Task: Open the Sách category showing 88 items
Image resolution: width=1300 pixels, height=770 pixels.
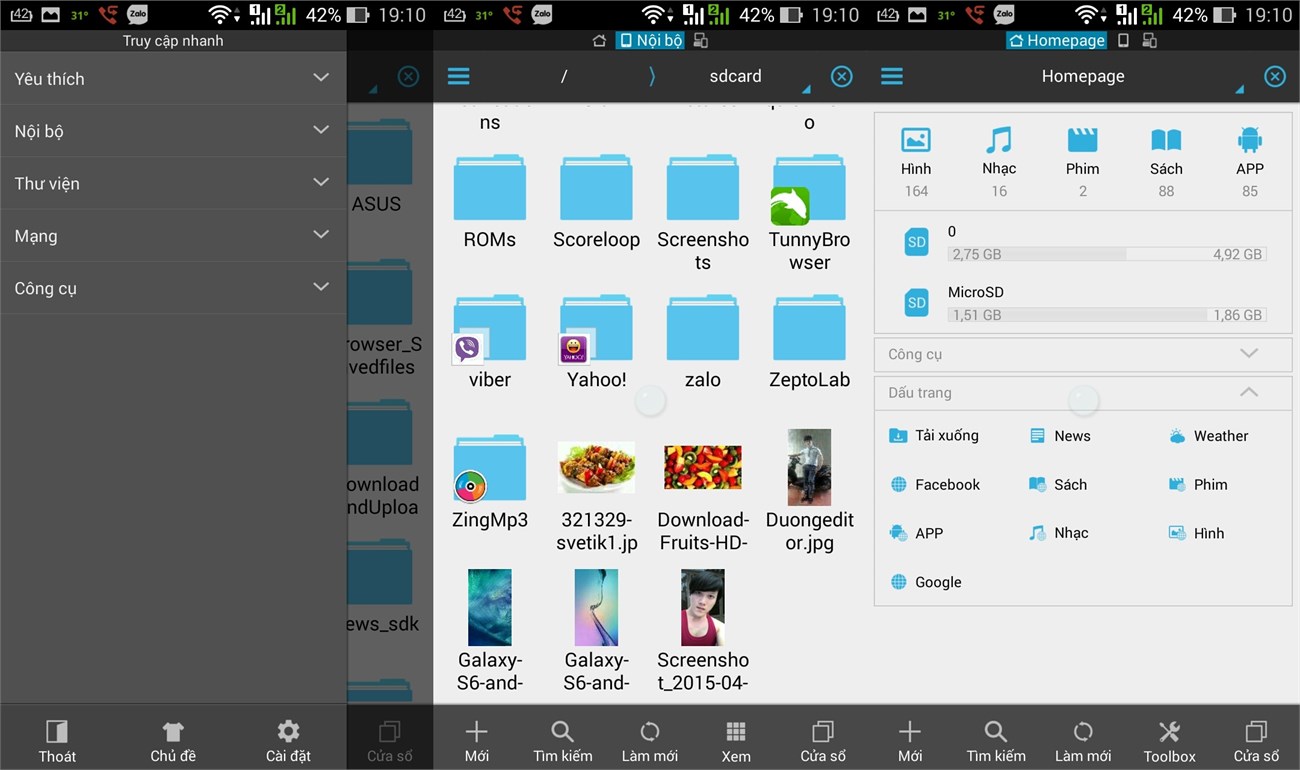Action: 1166,163
